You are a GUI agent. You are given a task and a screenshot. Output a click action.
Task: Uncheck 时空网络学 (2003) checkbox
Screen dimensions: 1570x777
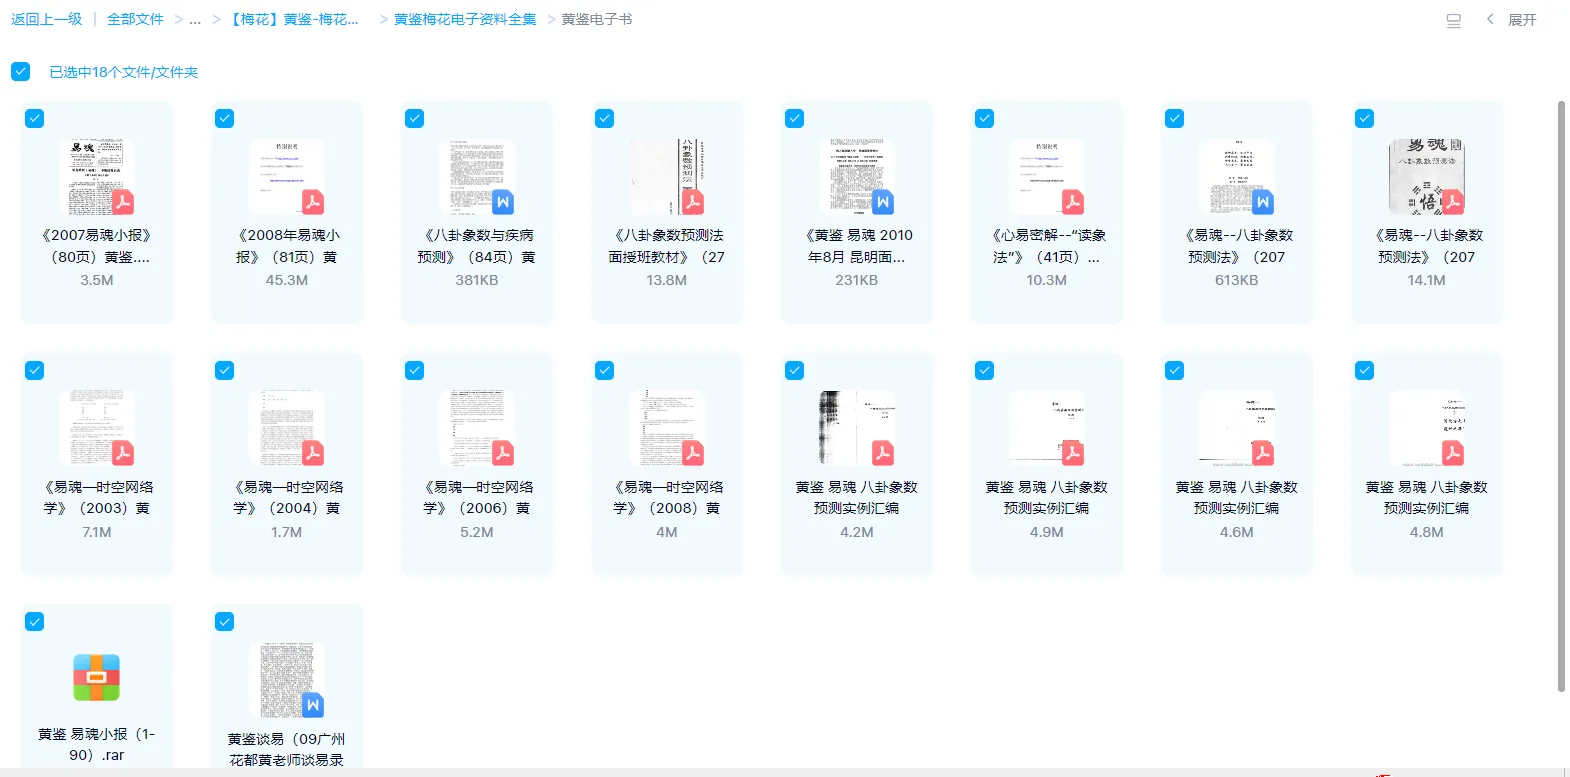coord(34,370)
